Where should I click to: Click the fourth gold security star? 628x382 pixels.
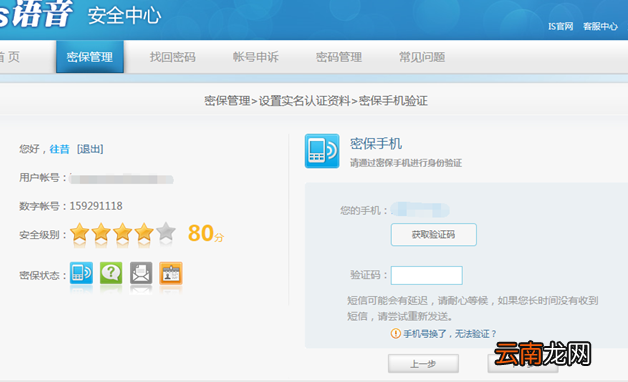pyautogui.click(x=144, y=233)
